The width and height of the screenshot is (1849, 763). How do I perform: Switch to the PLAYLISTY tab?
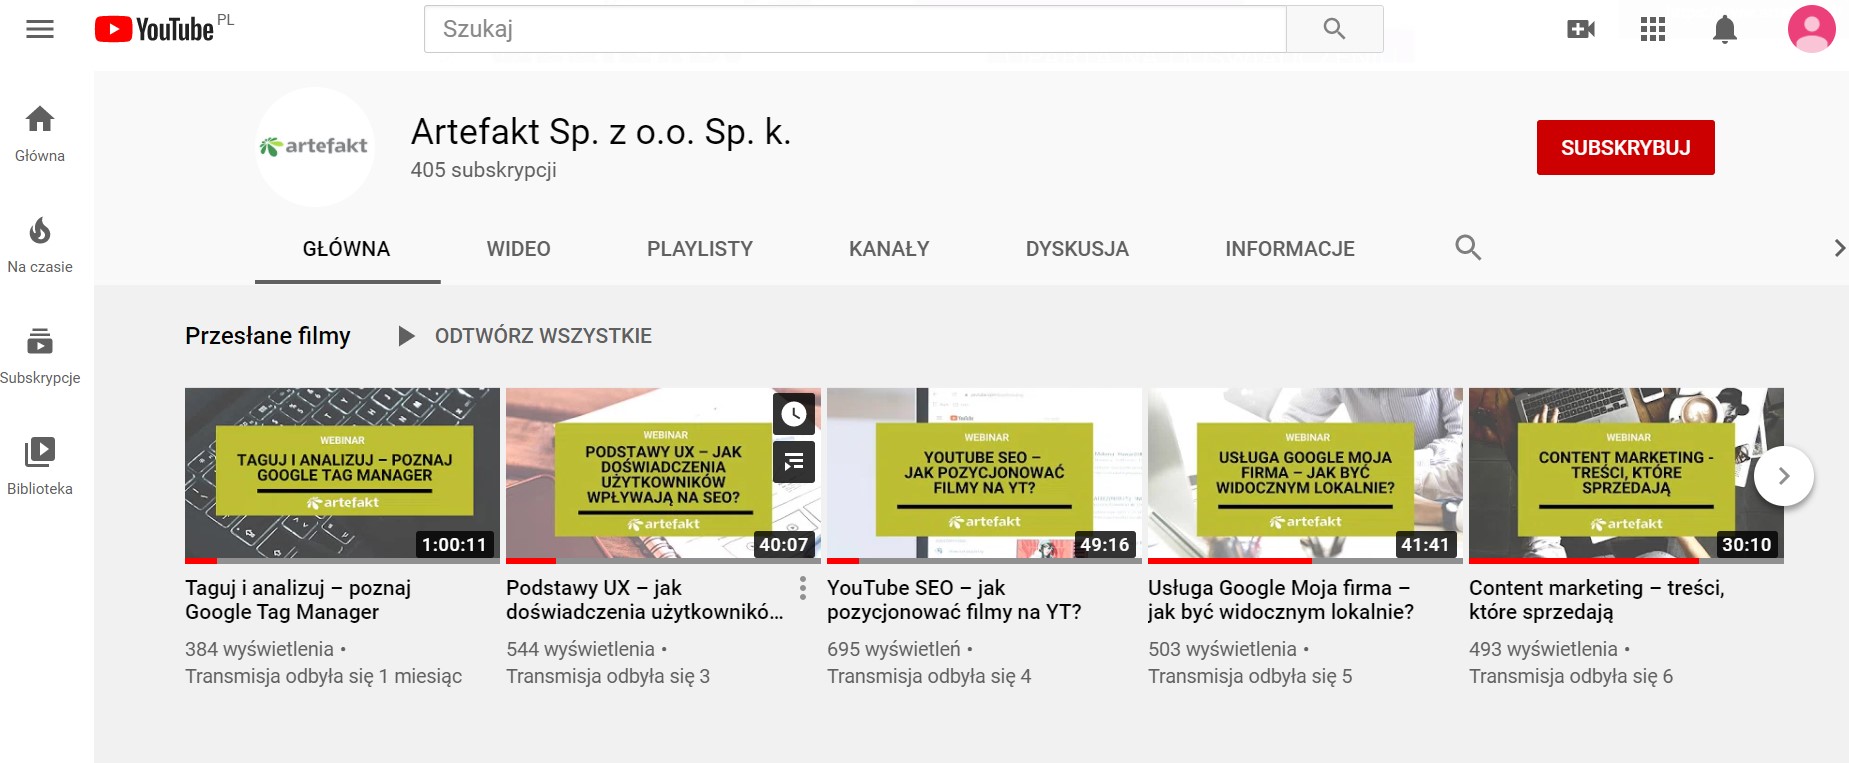click(x=700, y=249)
